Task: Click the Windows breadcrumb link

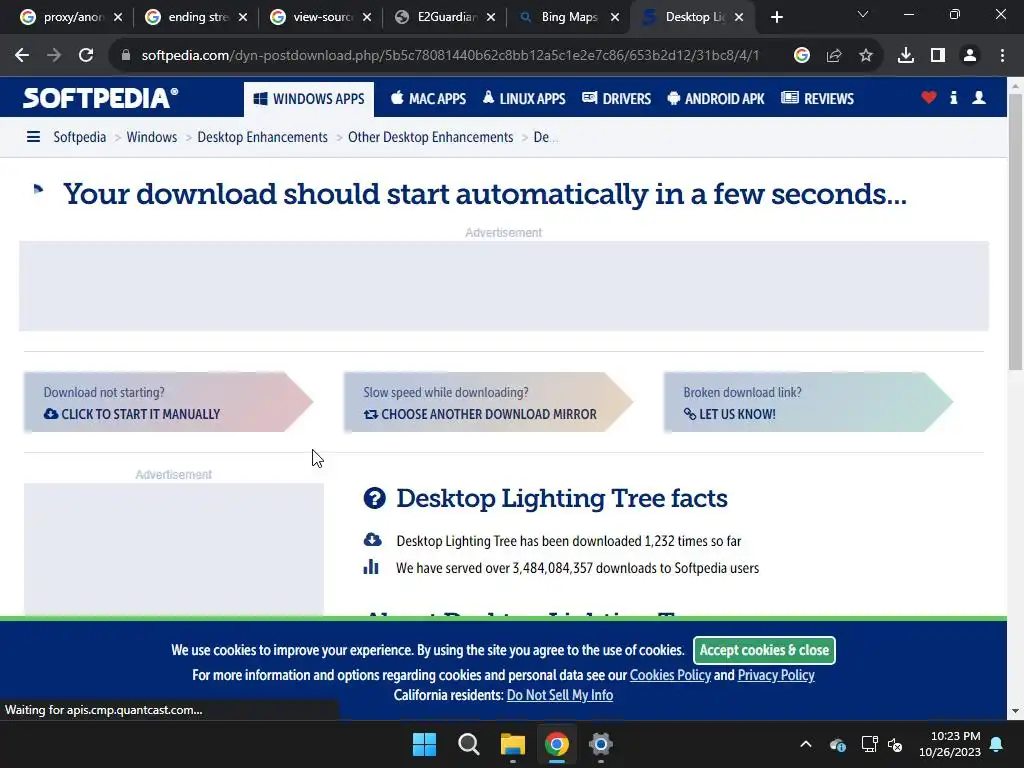Action: [152, 137]
